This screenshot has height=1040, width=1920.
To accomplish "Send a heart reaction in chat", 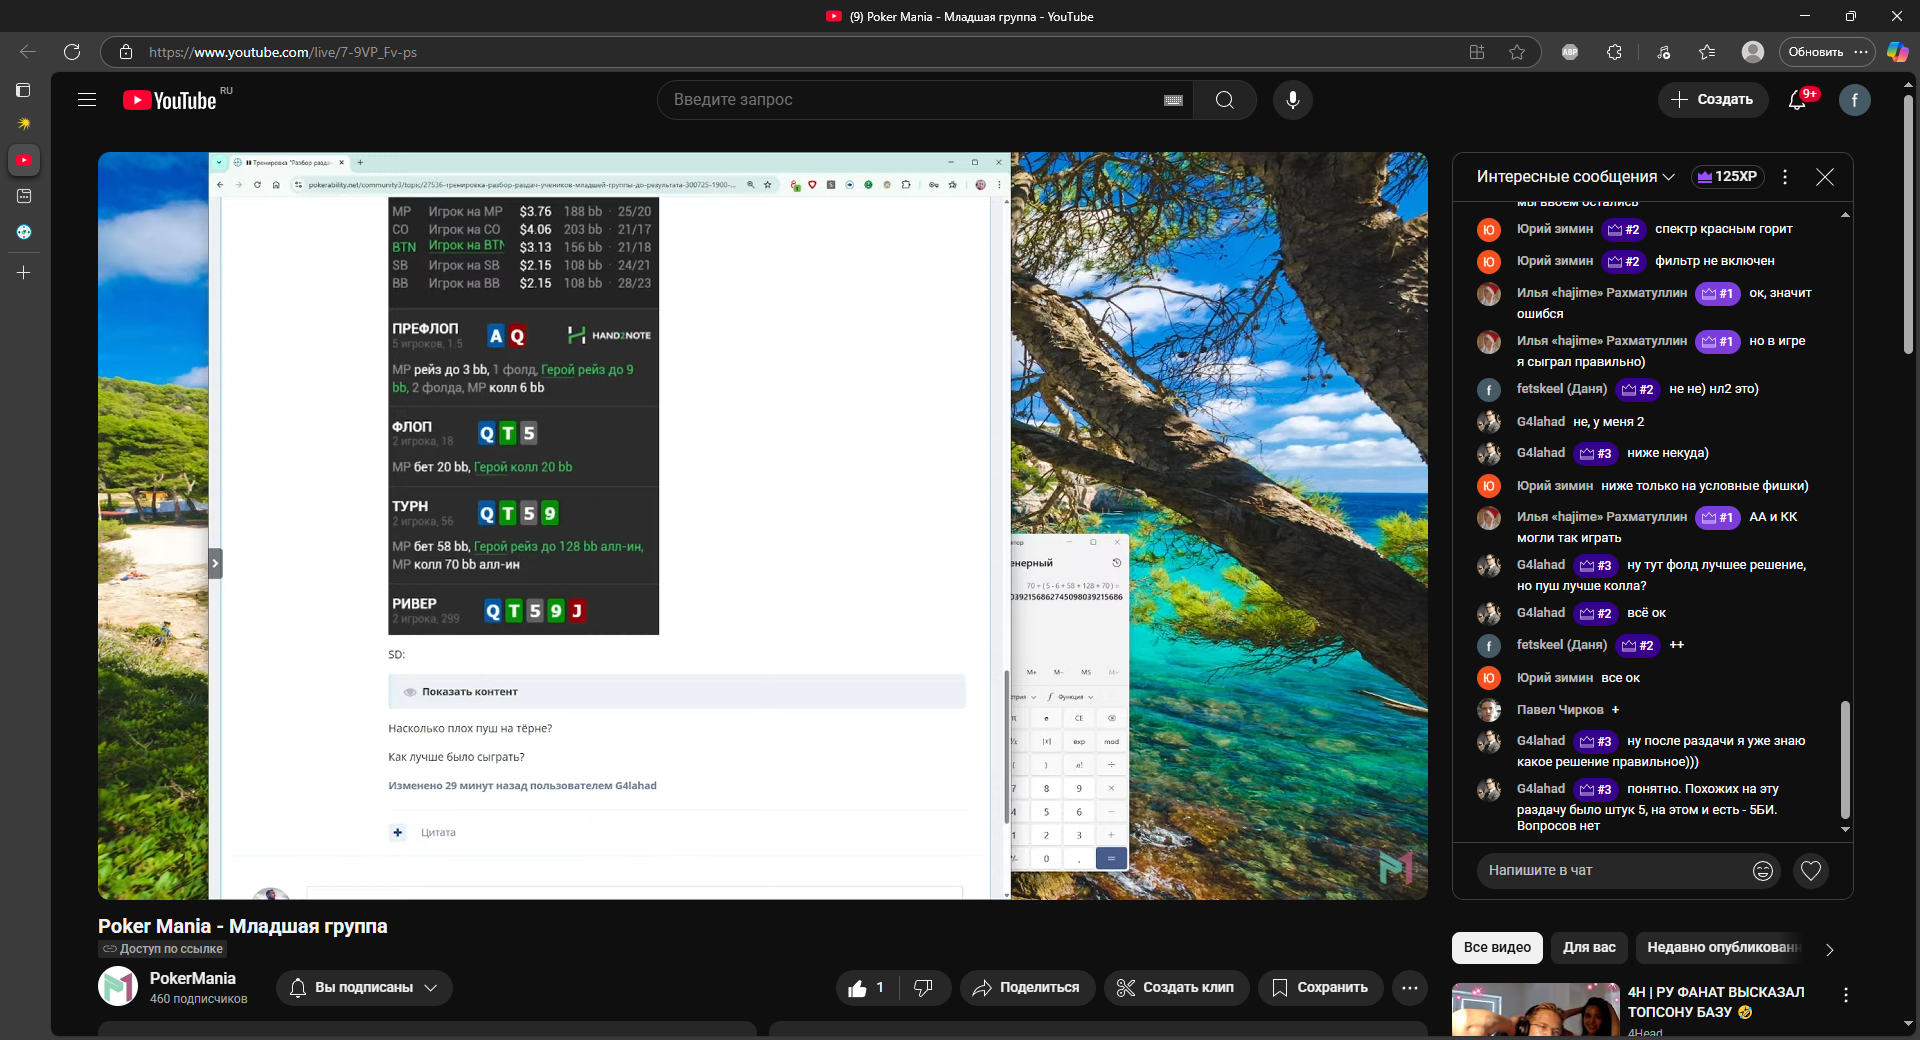I will point(1811,871).
